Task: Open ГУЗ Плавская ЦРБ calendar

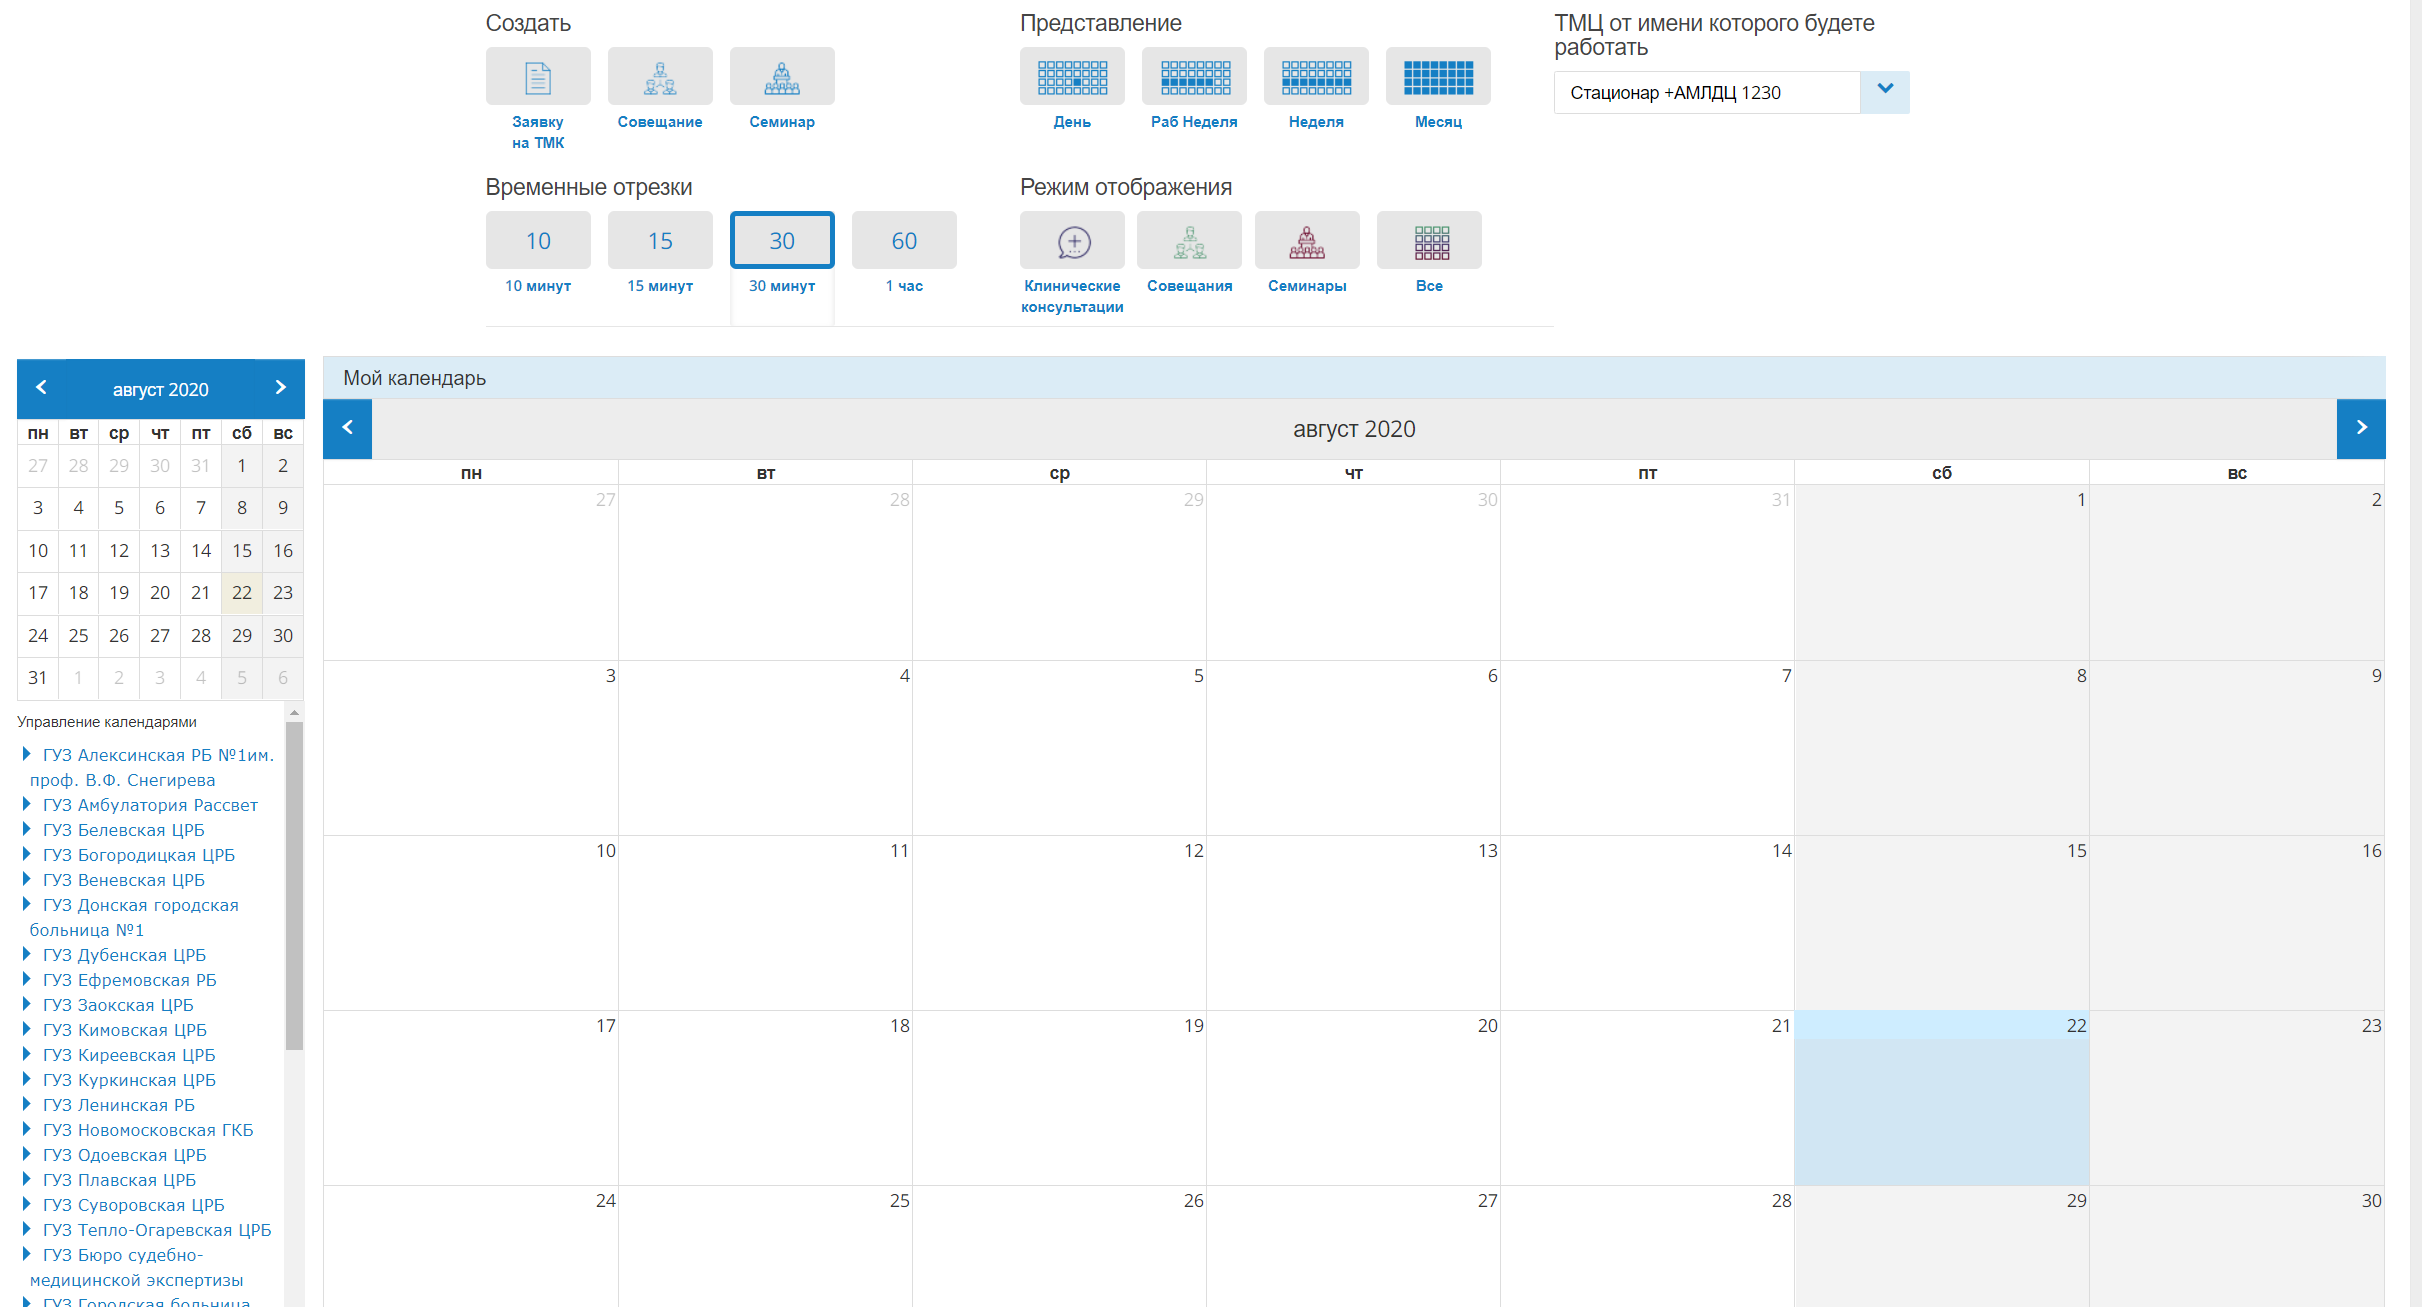Action: pyautogui.click(x=120, y=1180)
